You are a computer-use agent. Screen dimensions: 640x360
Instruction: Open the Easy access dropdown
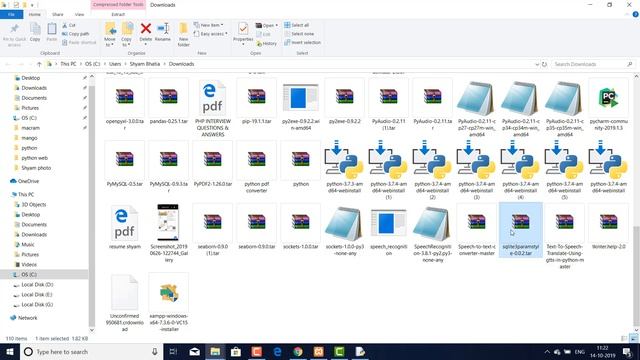pyautogui.click(x=211, y=34)
